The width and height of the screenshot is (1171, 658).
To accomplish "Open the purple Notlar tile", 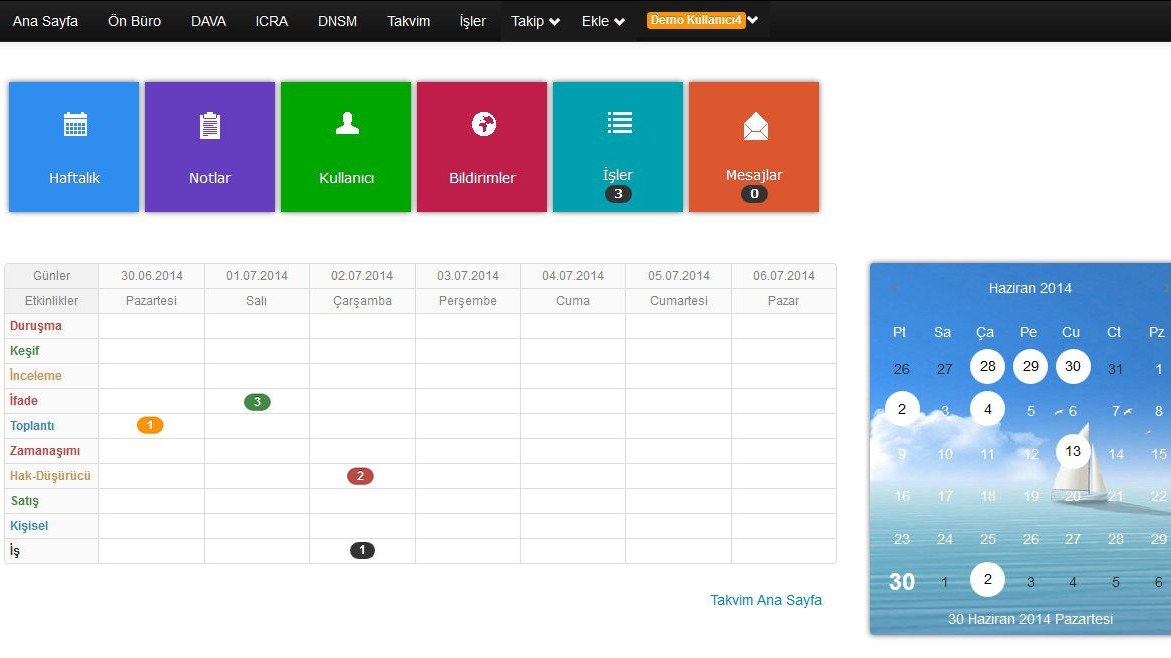I will pos(210,147).
